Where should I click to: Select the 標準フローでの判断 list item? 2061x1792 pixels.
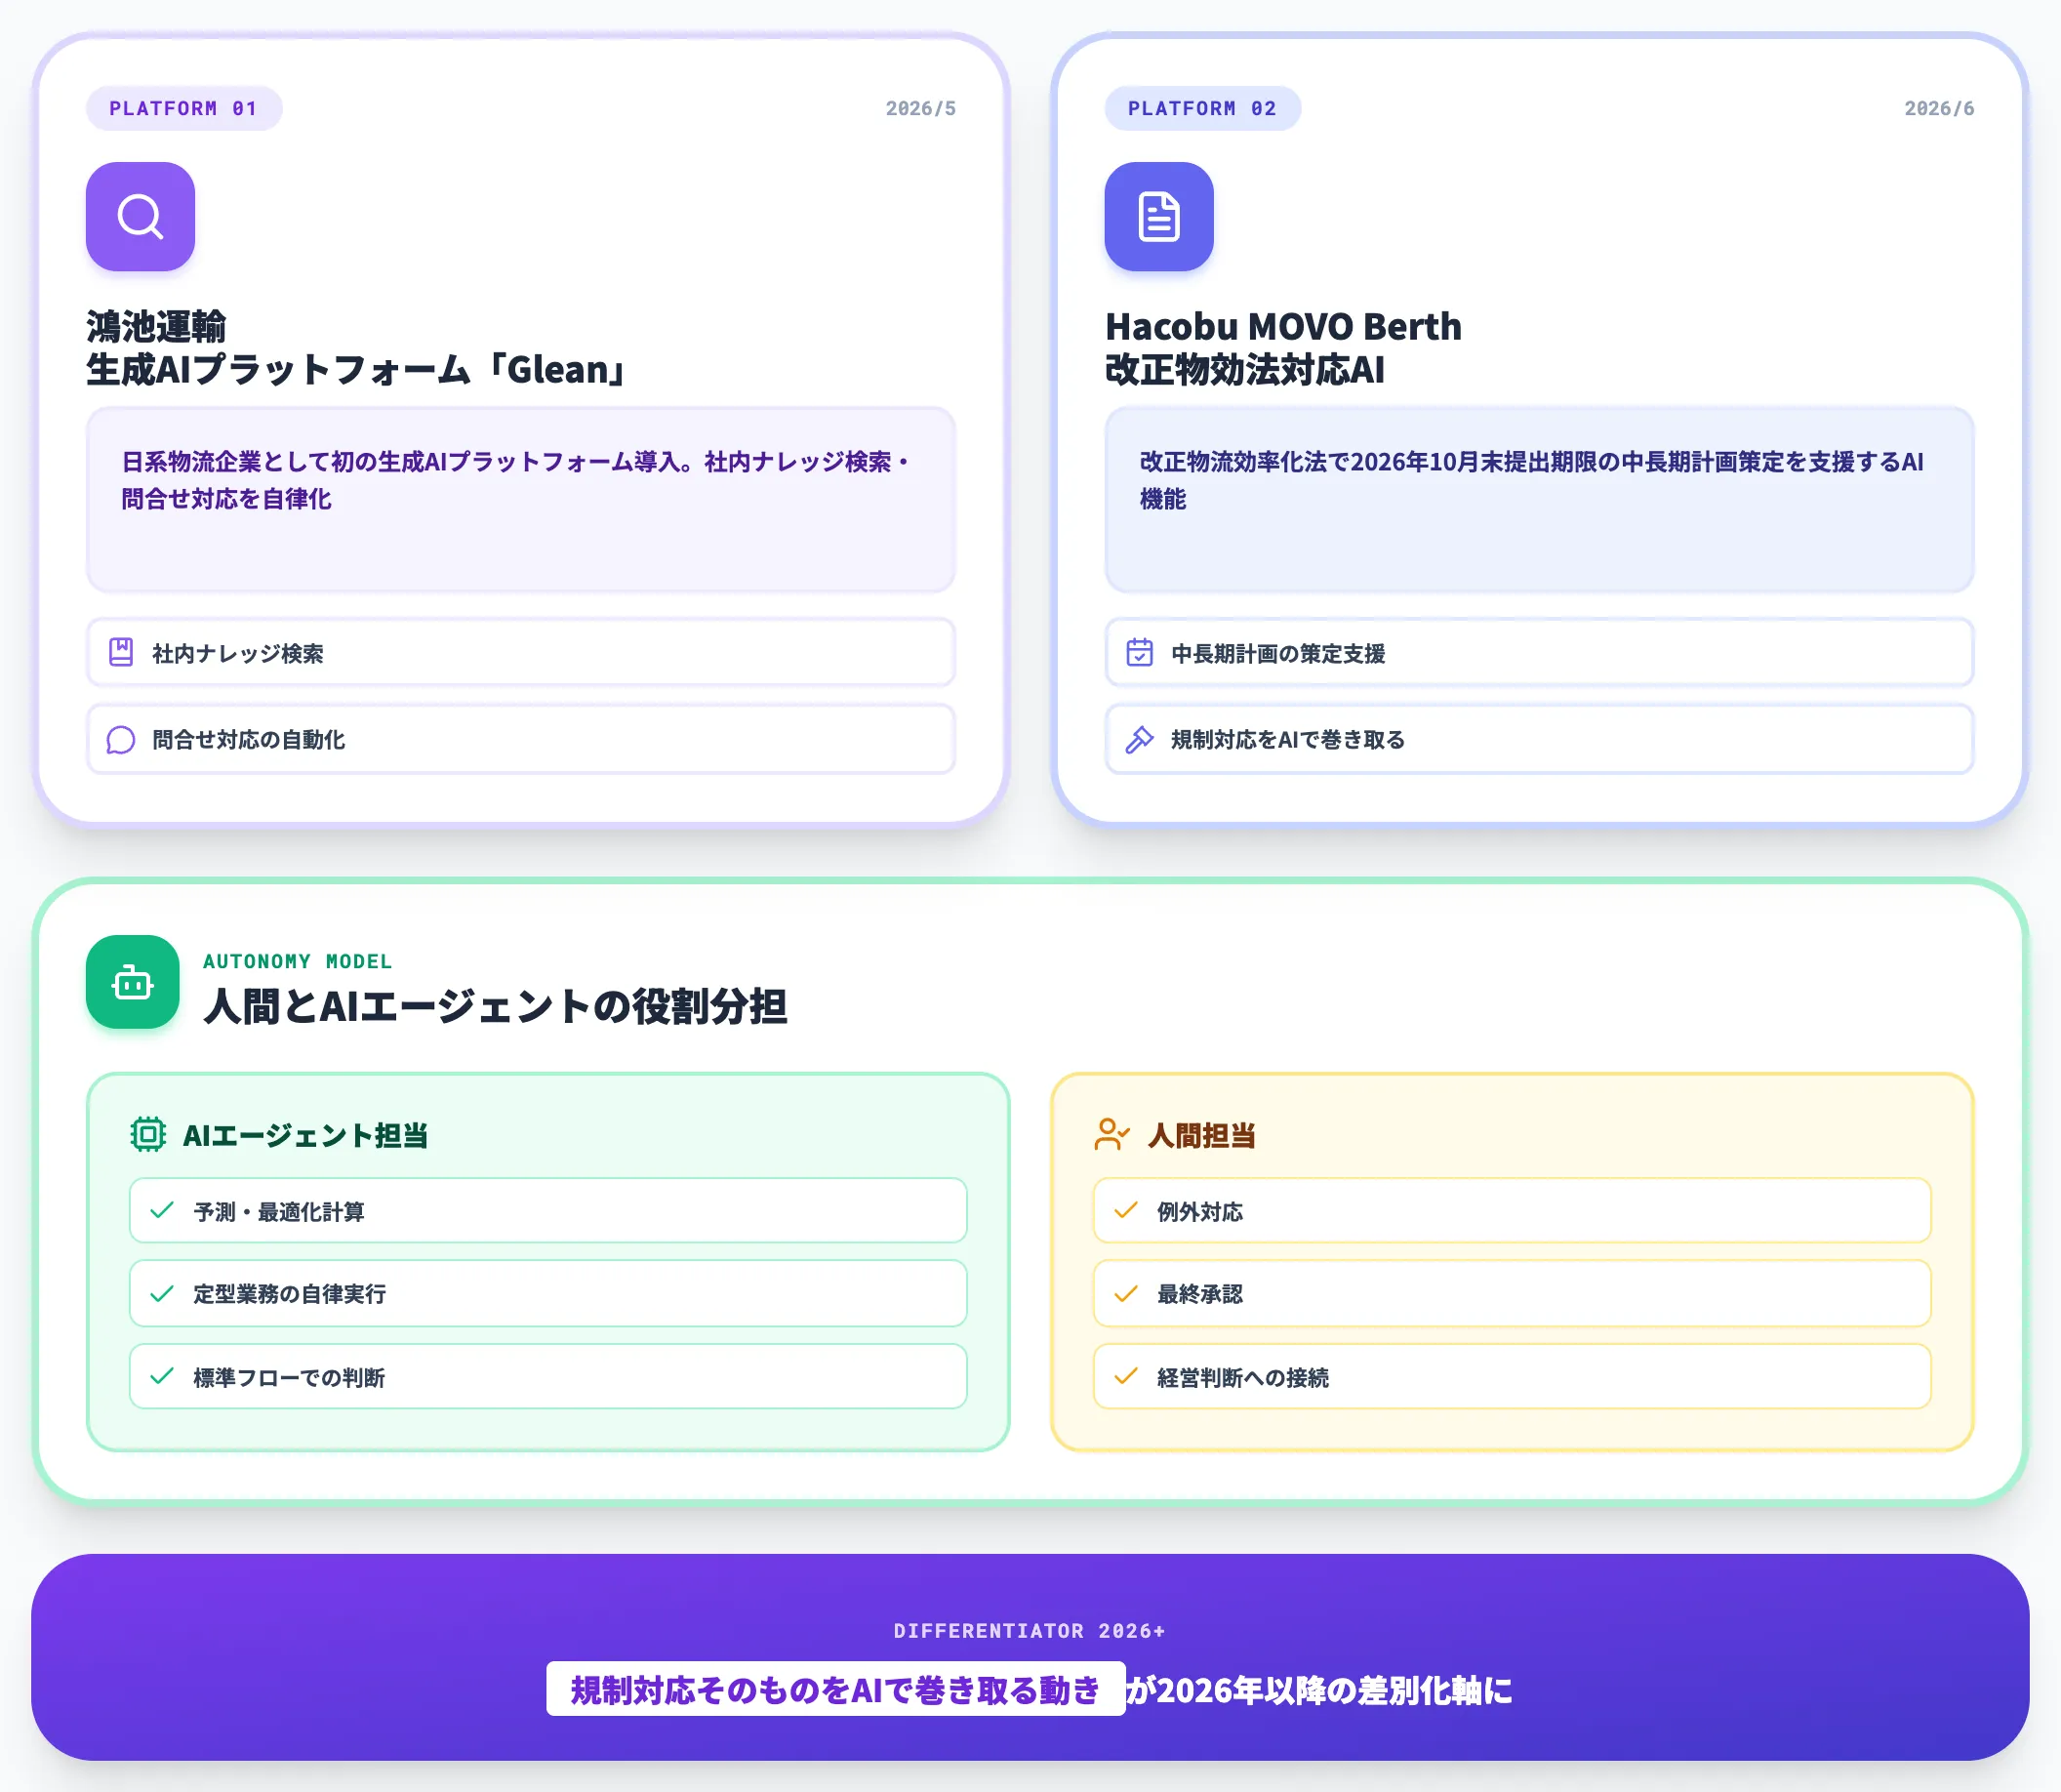coord(548,1376)
